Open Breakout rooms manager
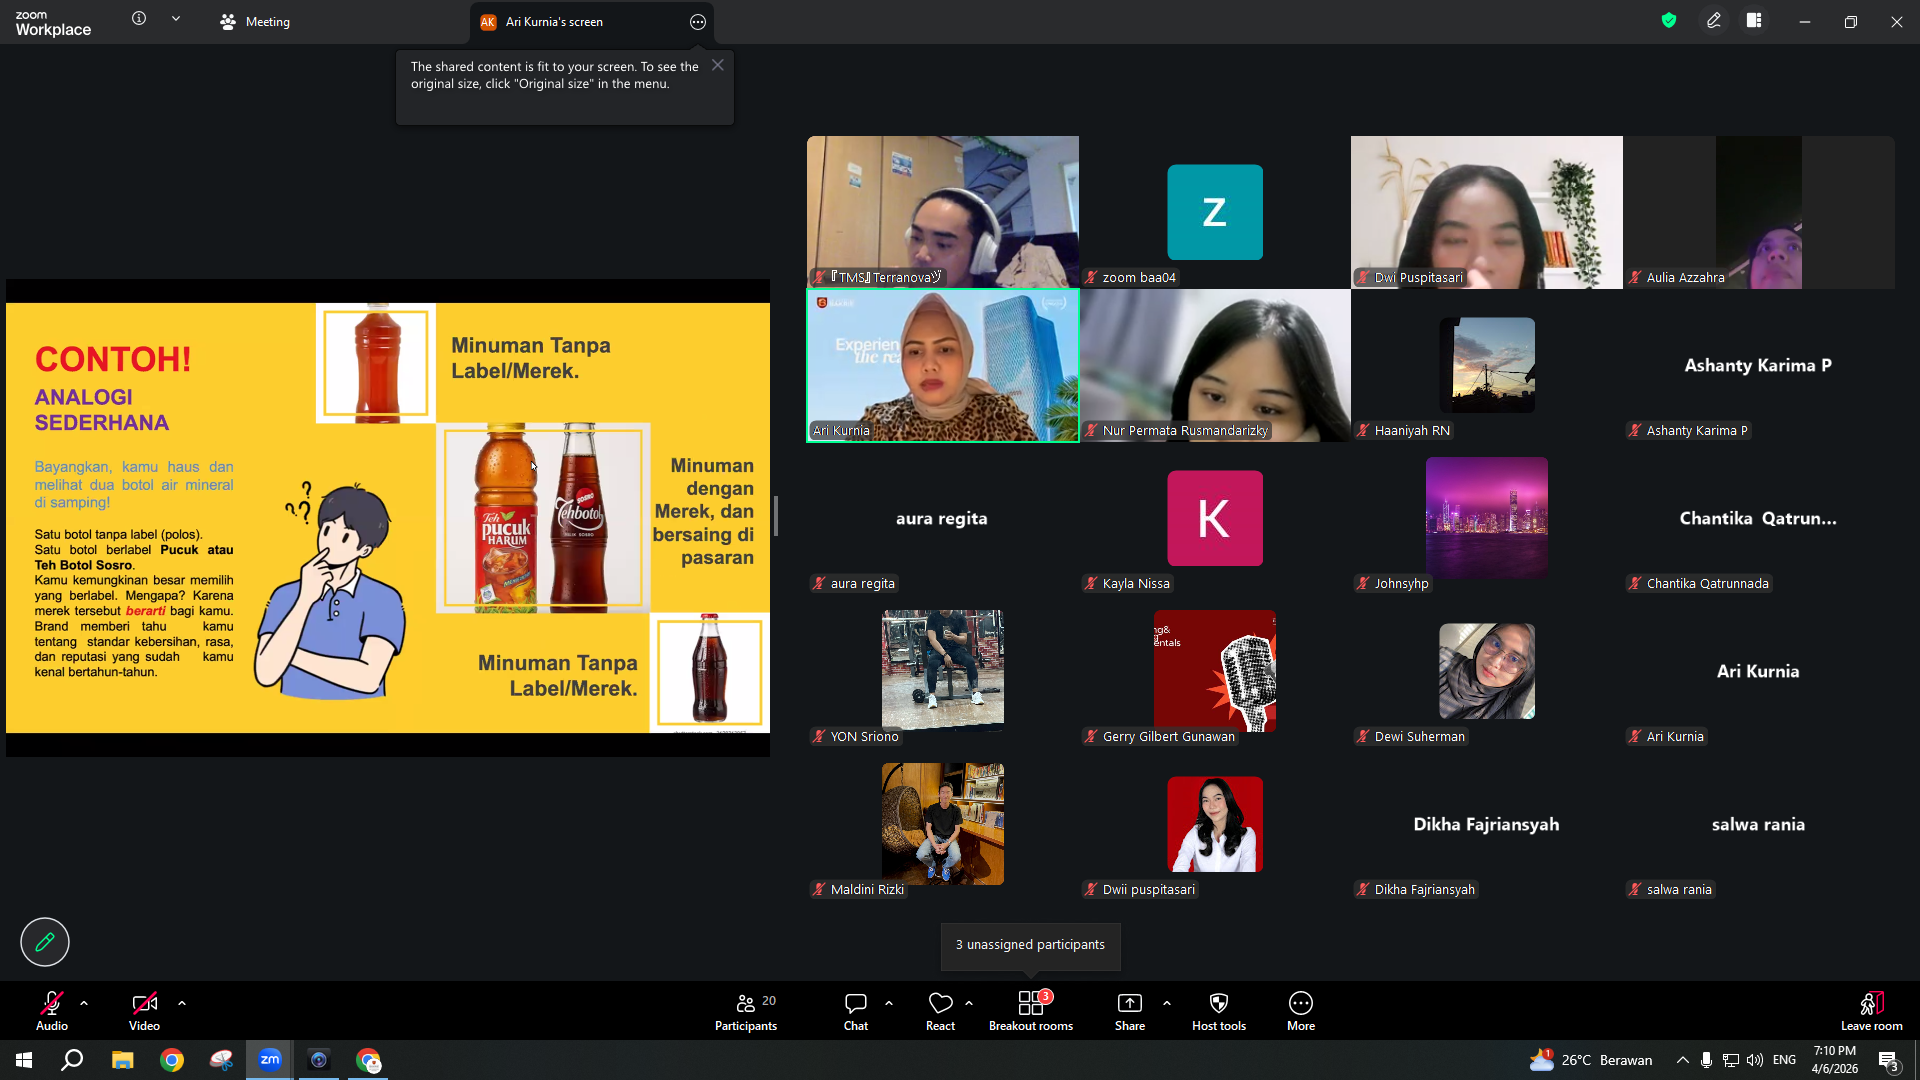The height and width of the screenshot is (1080, 1920). point(1031,1011)
